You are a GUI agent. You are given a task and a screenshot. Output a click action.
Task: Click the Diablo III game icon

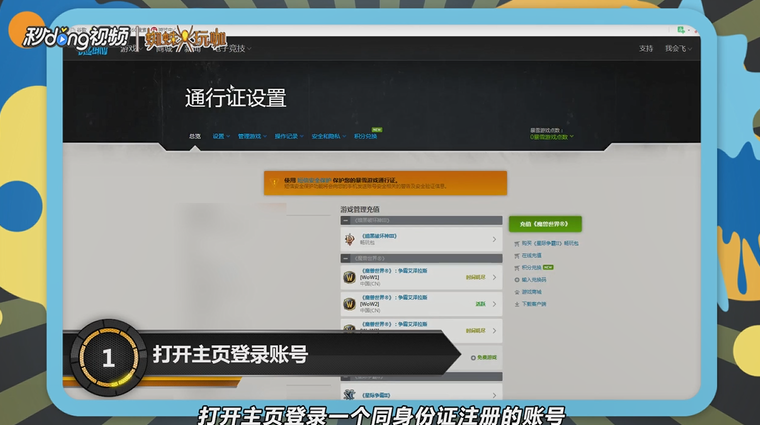(x=349, y=239)
